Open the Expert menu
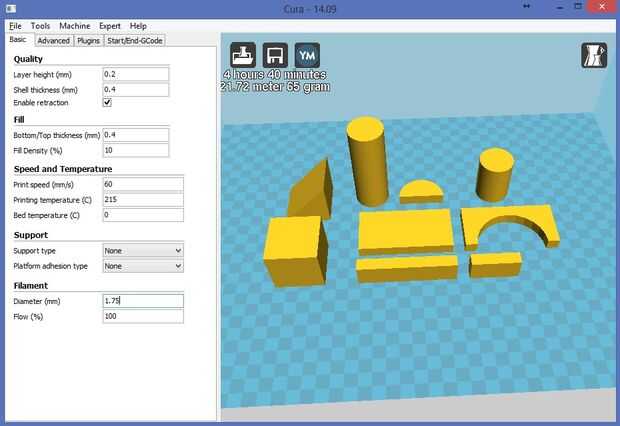The height and width of the screenshot is (426, 620). pos(110,26)
